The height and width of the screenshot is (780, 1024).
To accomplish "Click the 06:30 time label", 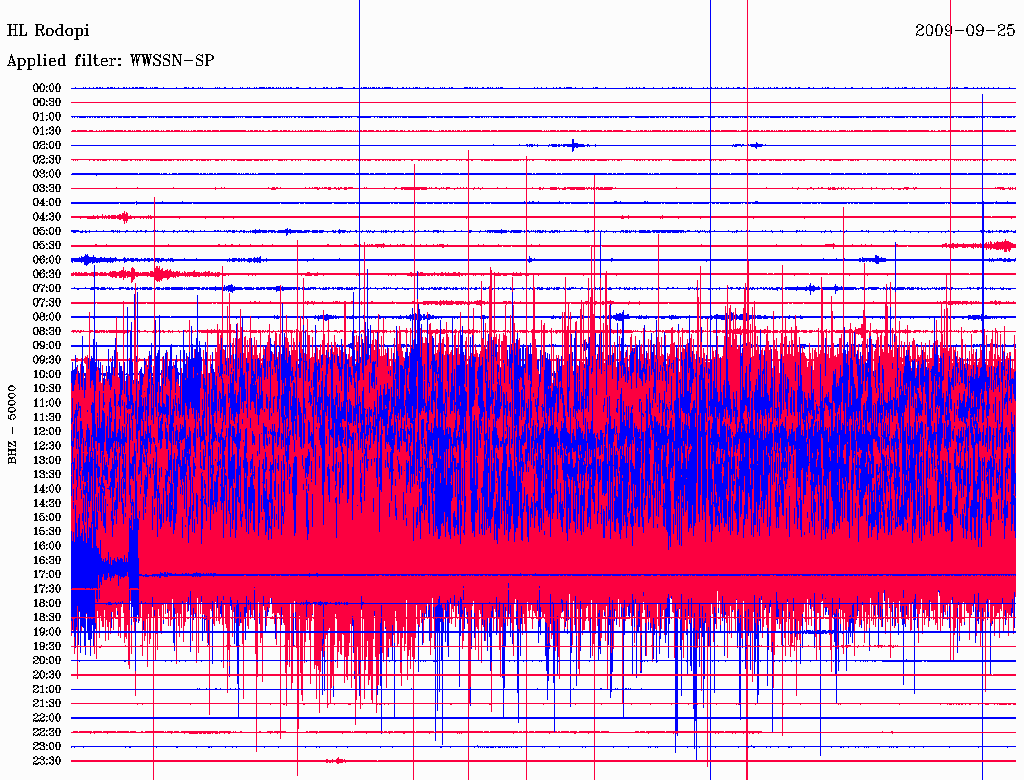I will (x=46, y=274).
